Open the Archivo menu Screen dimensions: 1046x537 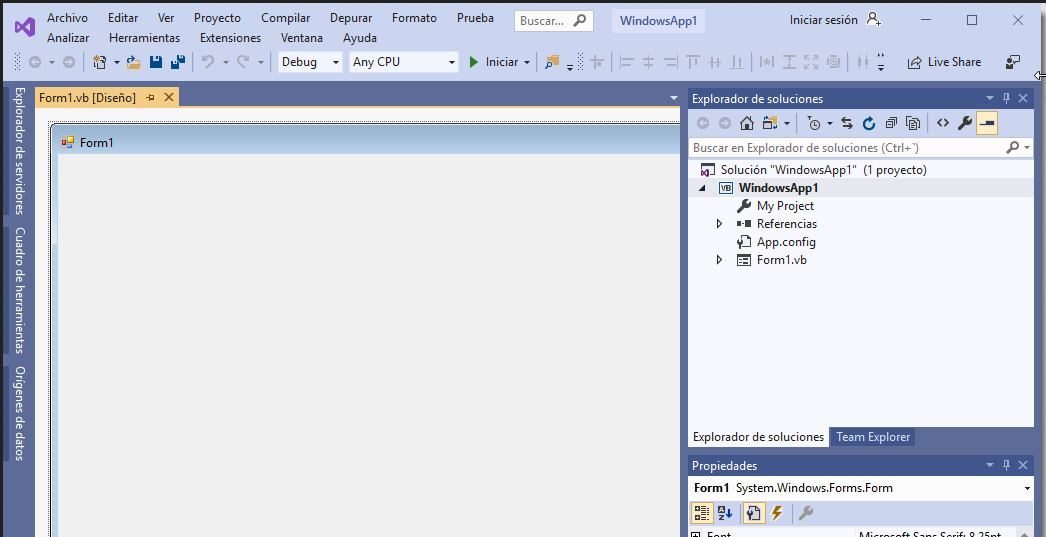point(67,18)
